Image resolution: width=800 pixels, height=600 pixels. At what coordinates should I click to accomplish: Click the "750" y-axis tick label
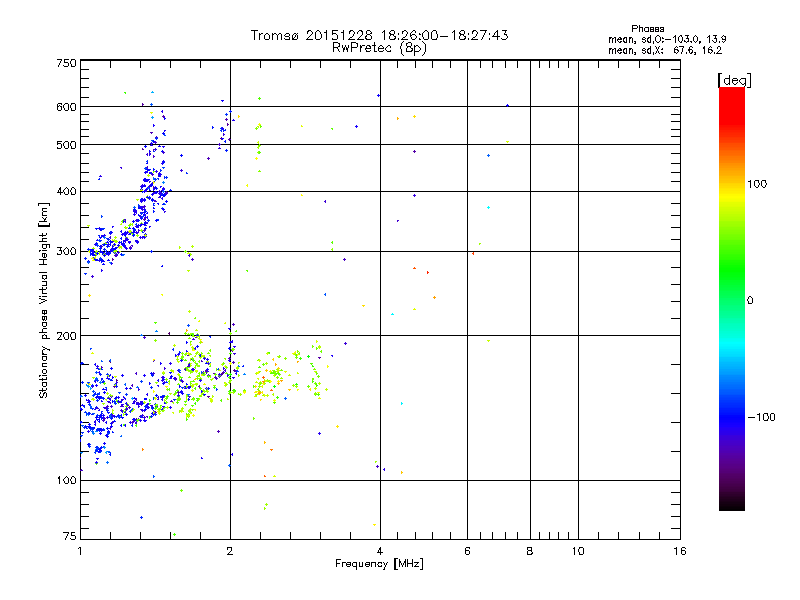[x=66, y=63]
